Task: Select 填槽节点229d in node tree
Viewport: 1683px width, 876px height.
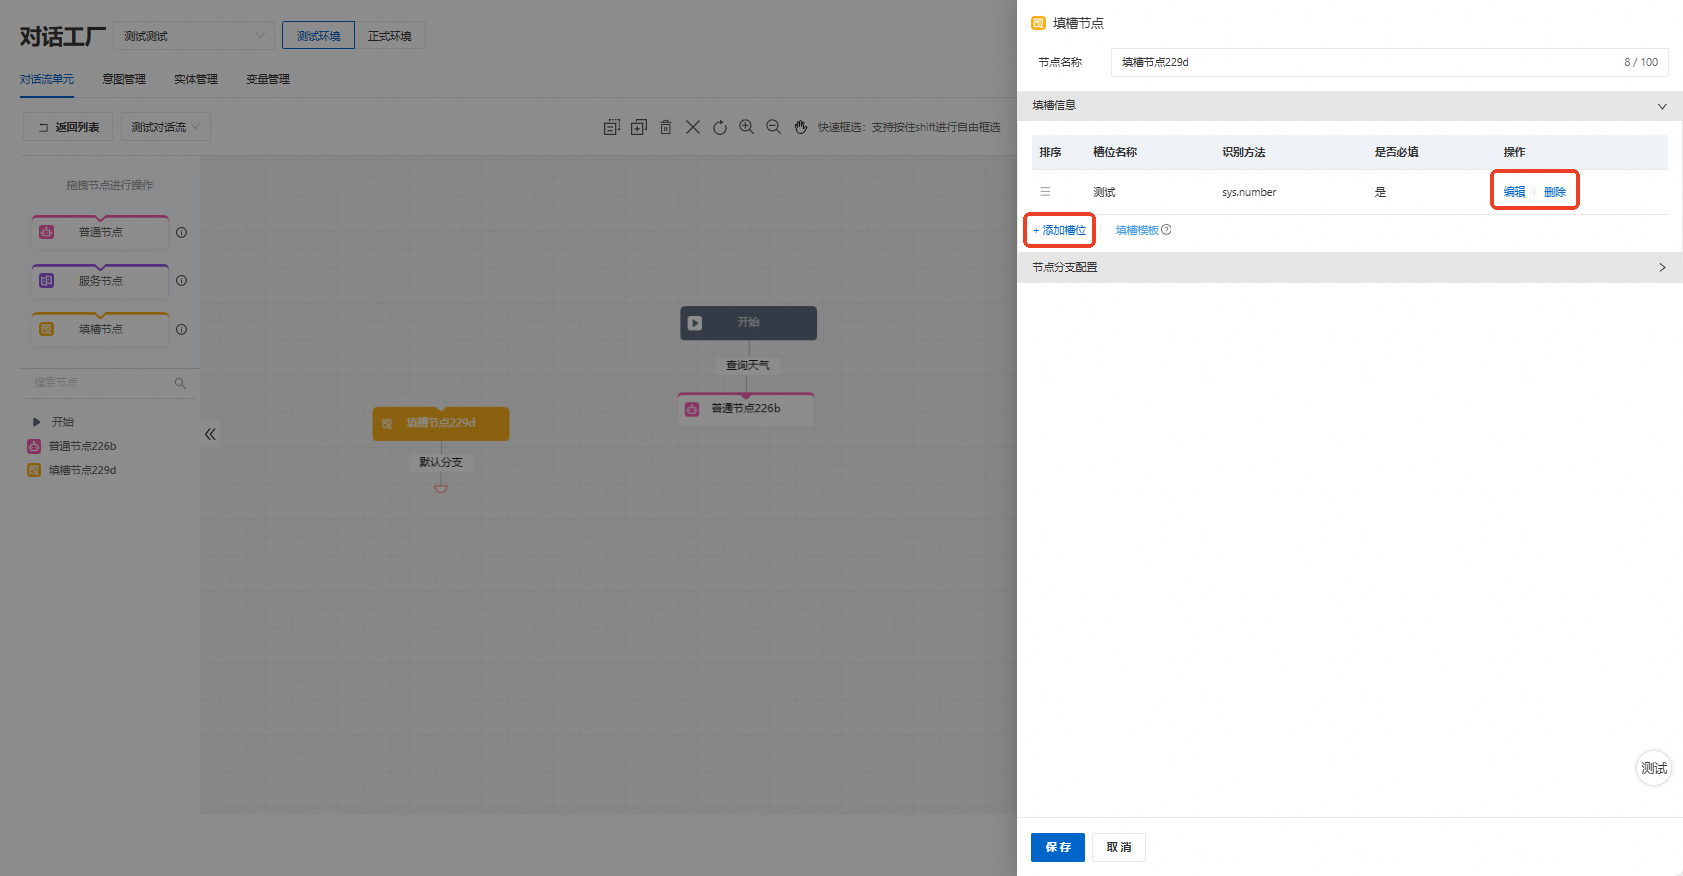Action: coord(82,470)
